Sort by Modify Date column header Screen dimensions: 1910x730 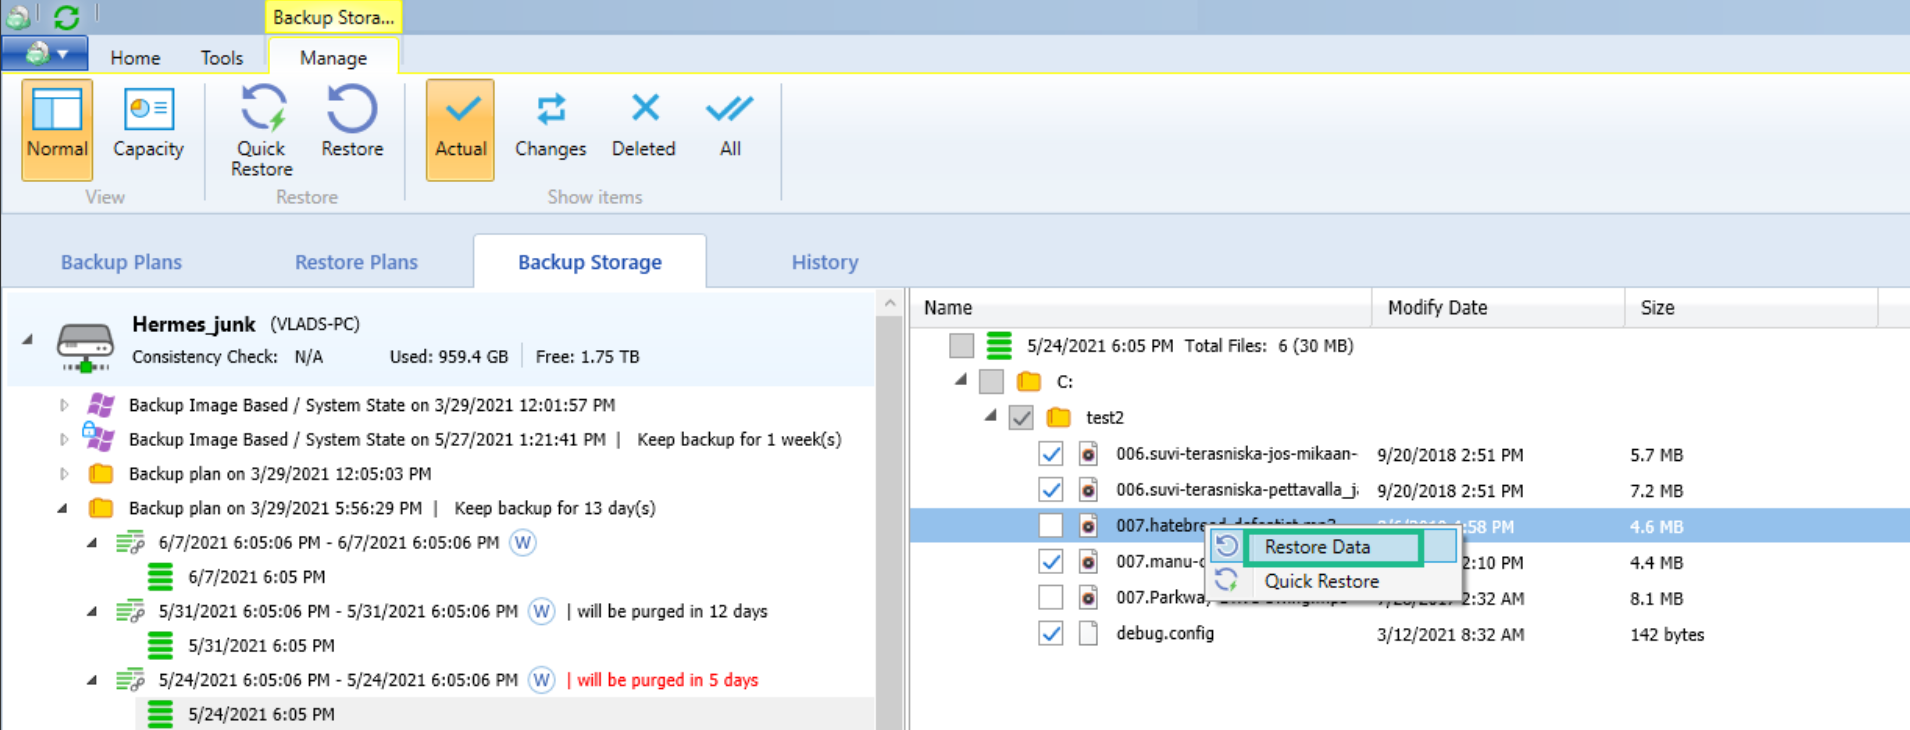1437,308
